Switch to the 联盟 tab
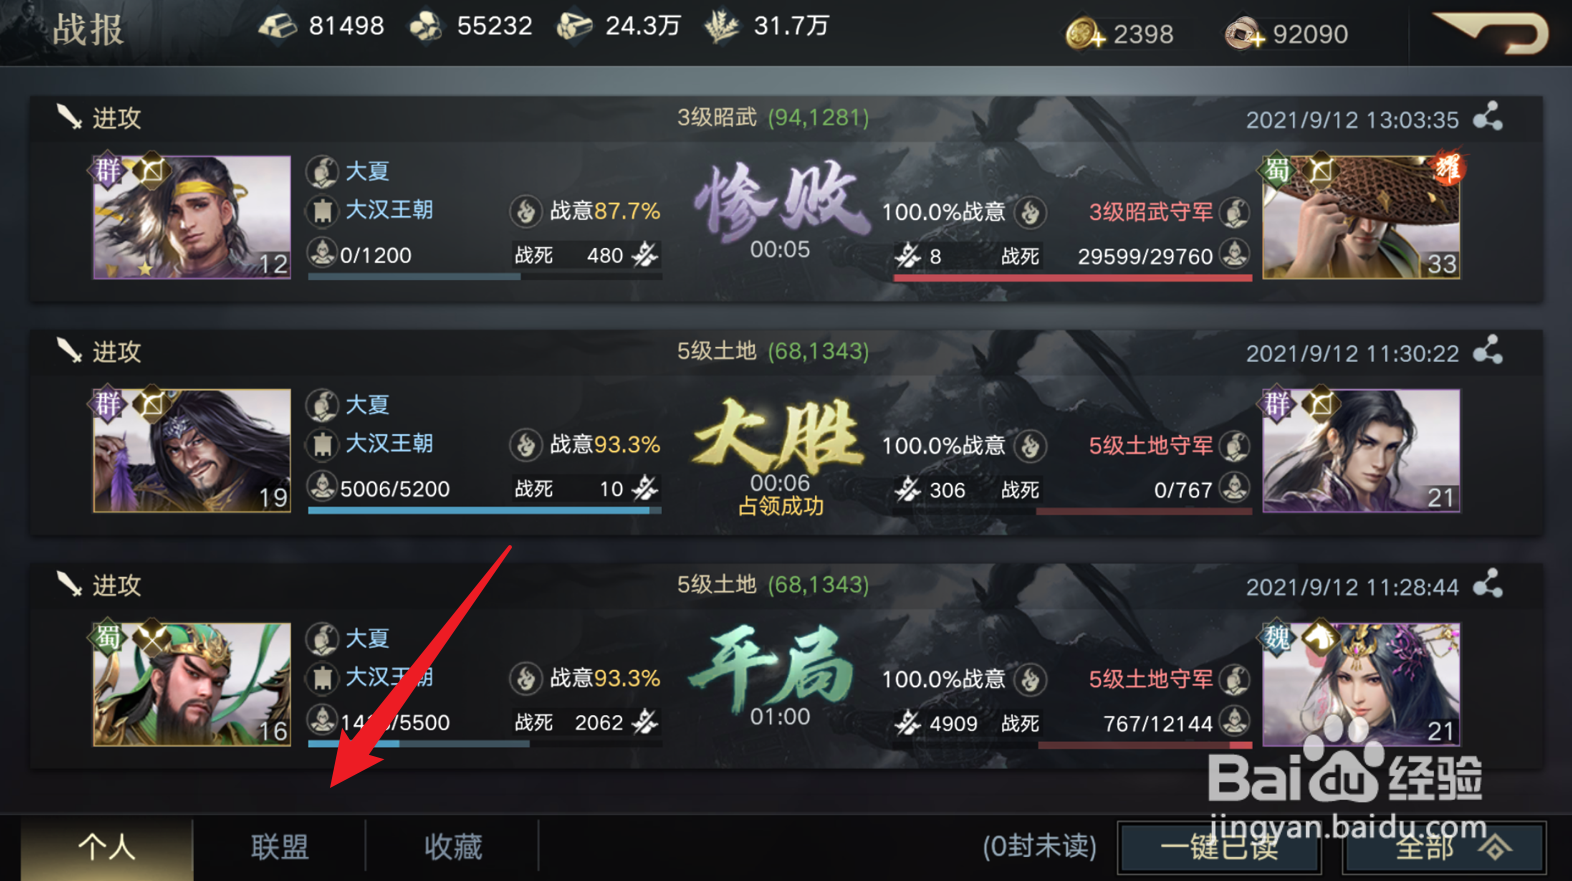This screenshot has height=881, width=1572. coord(280,847)
